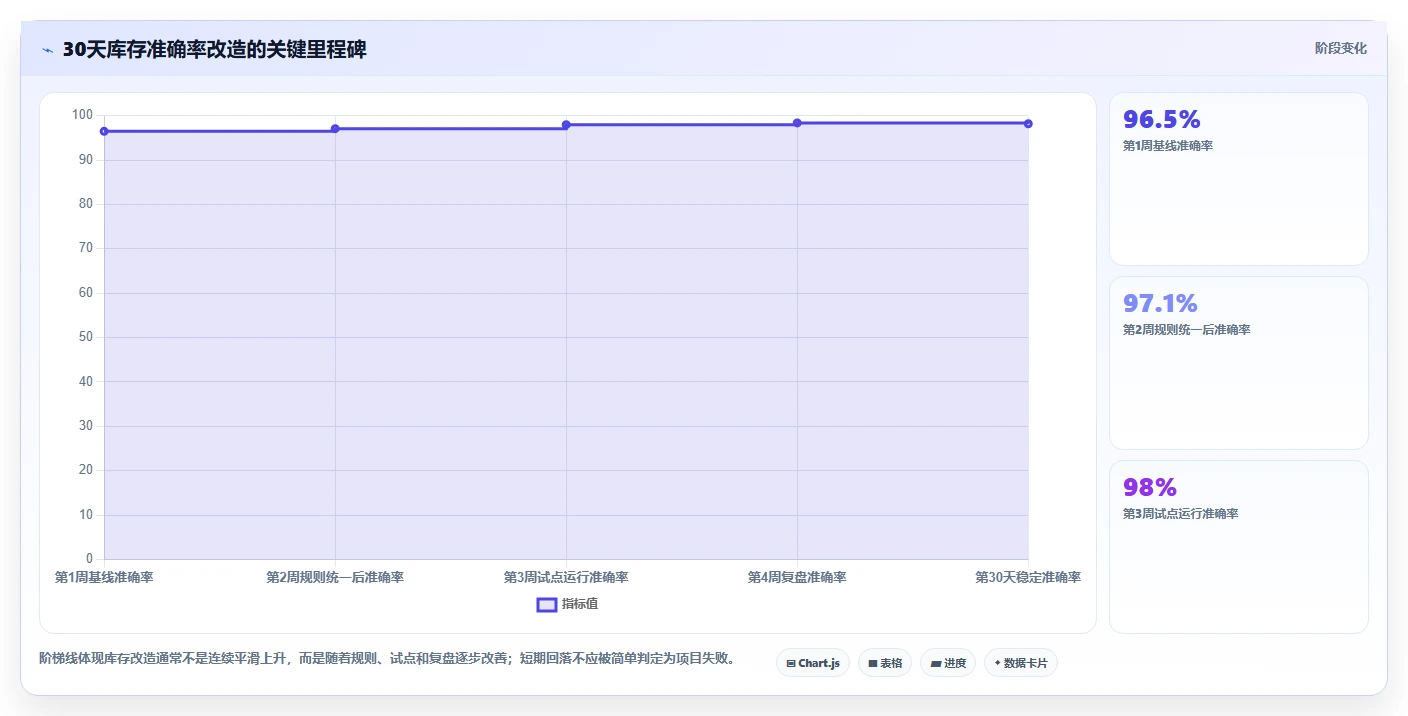Click x-axis label 第1周基线准确率
1408x716 pixels.
click(104, 577)
